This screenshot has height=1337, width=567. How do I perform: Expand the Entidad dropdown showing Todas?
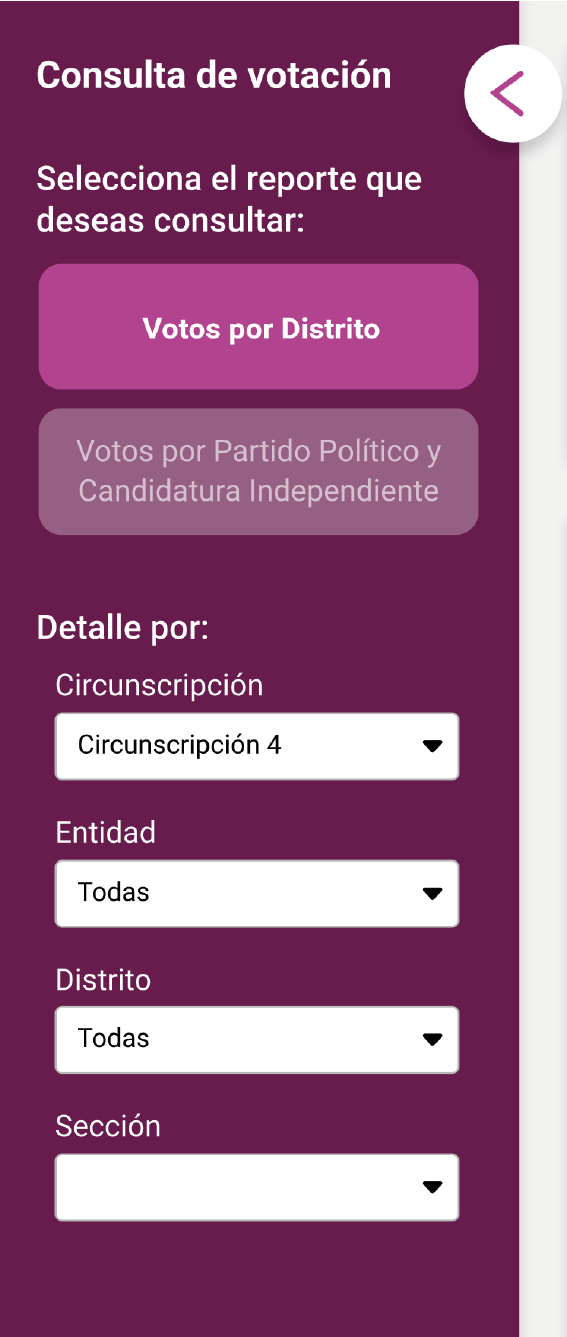pos(257,893)
